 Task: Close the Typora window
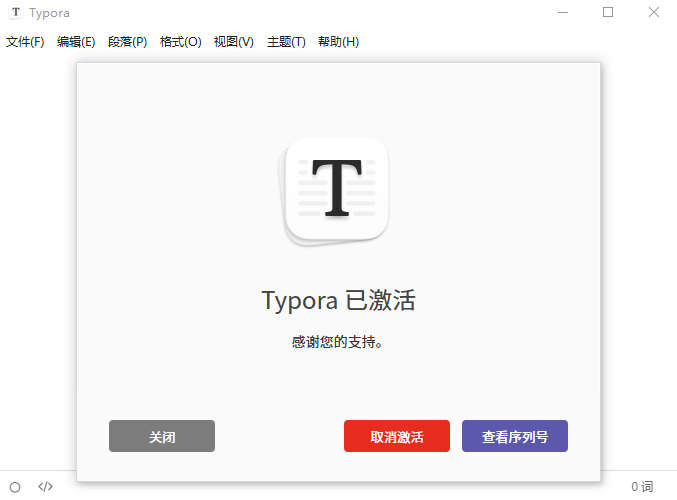pyautogui.click(x=654, y=12)
